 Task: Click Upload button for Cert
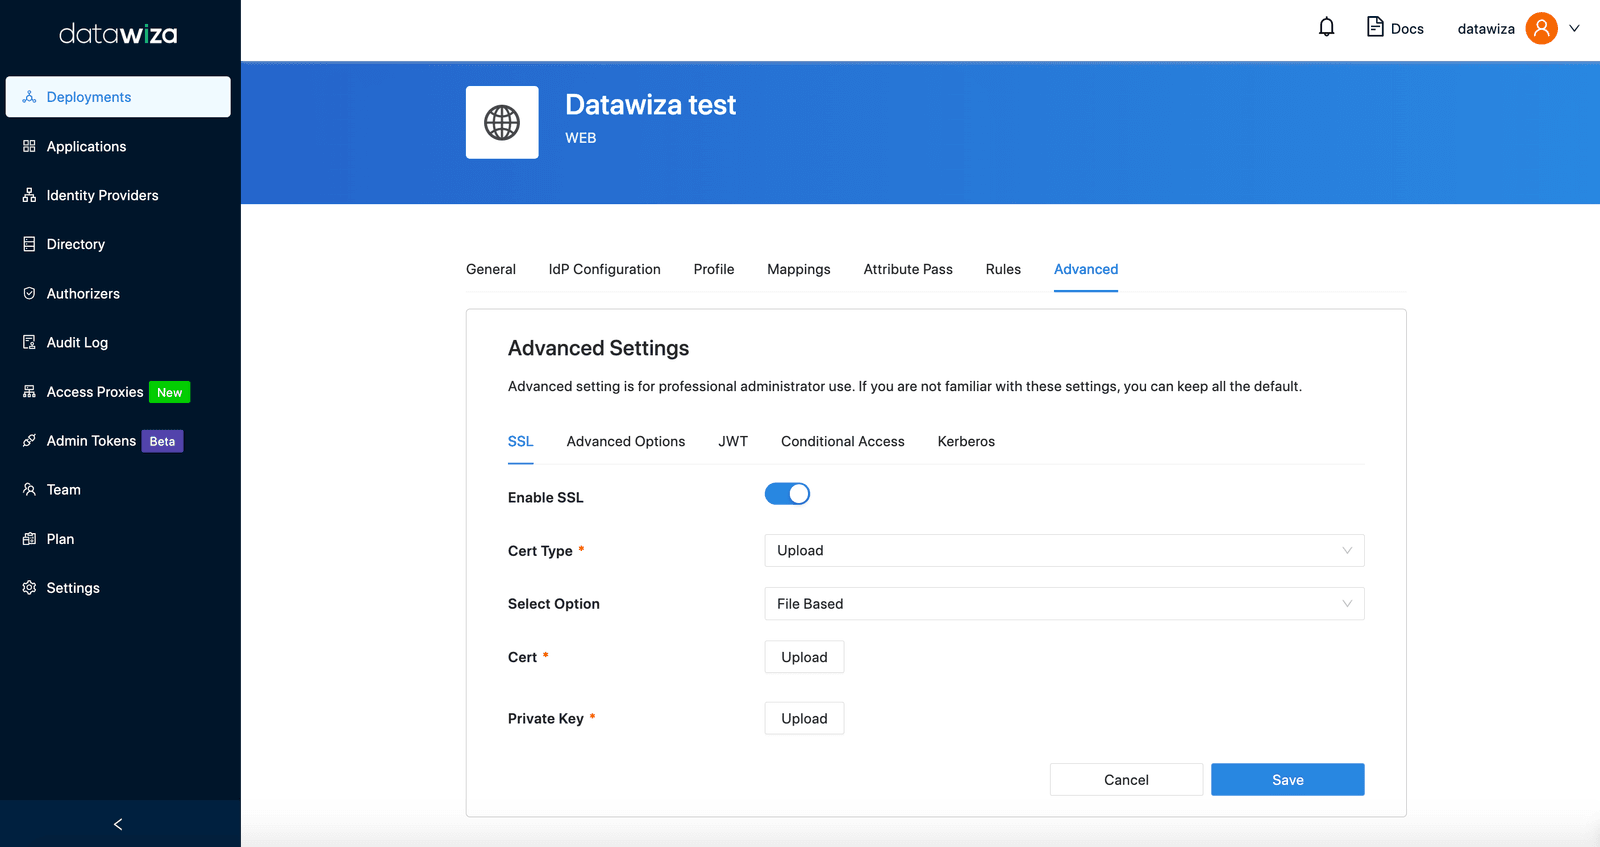click(804, 657)
